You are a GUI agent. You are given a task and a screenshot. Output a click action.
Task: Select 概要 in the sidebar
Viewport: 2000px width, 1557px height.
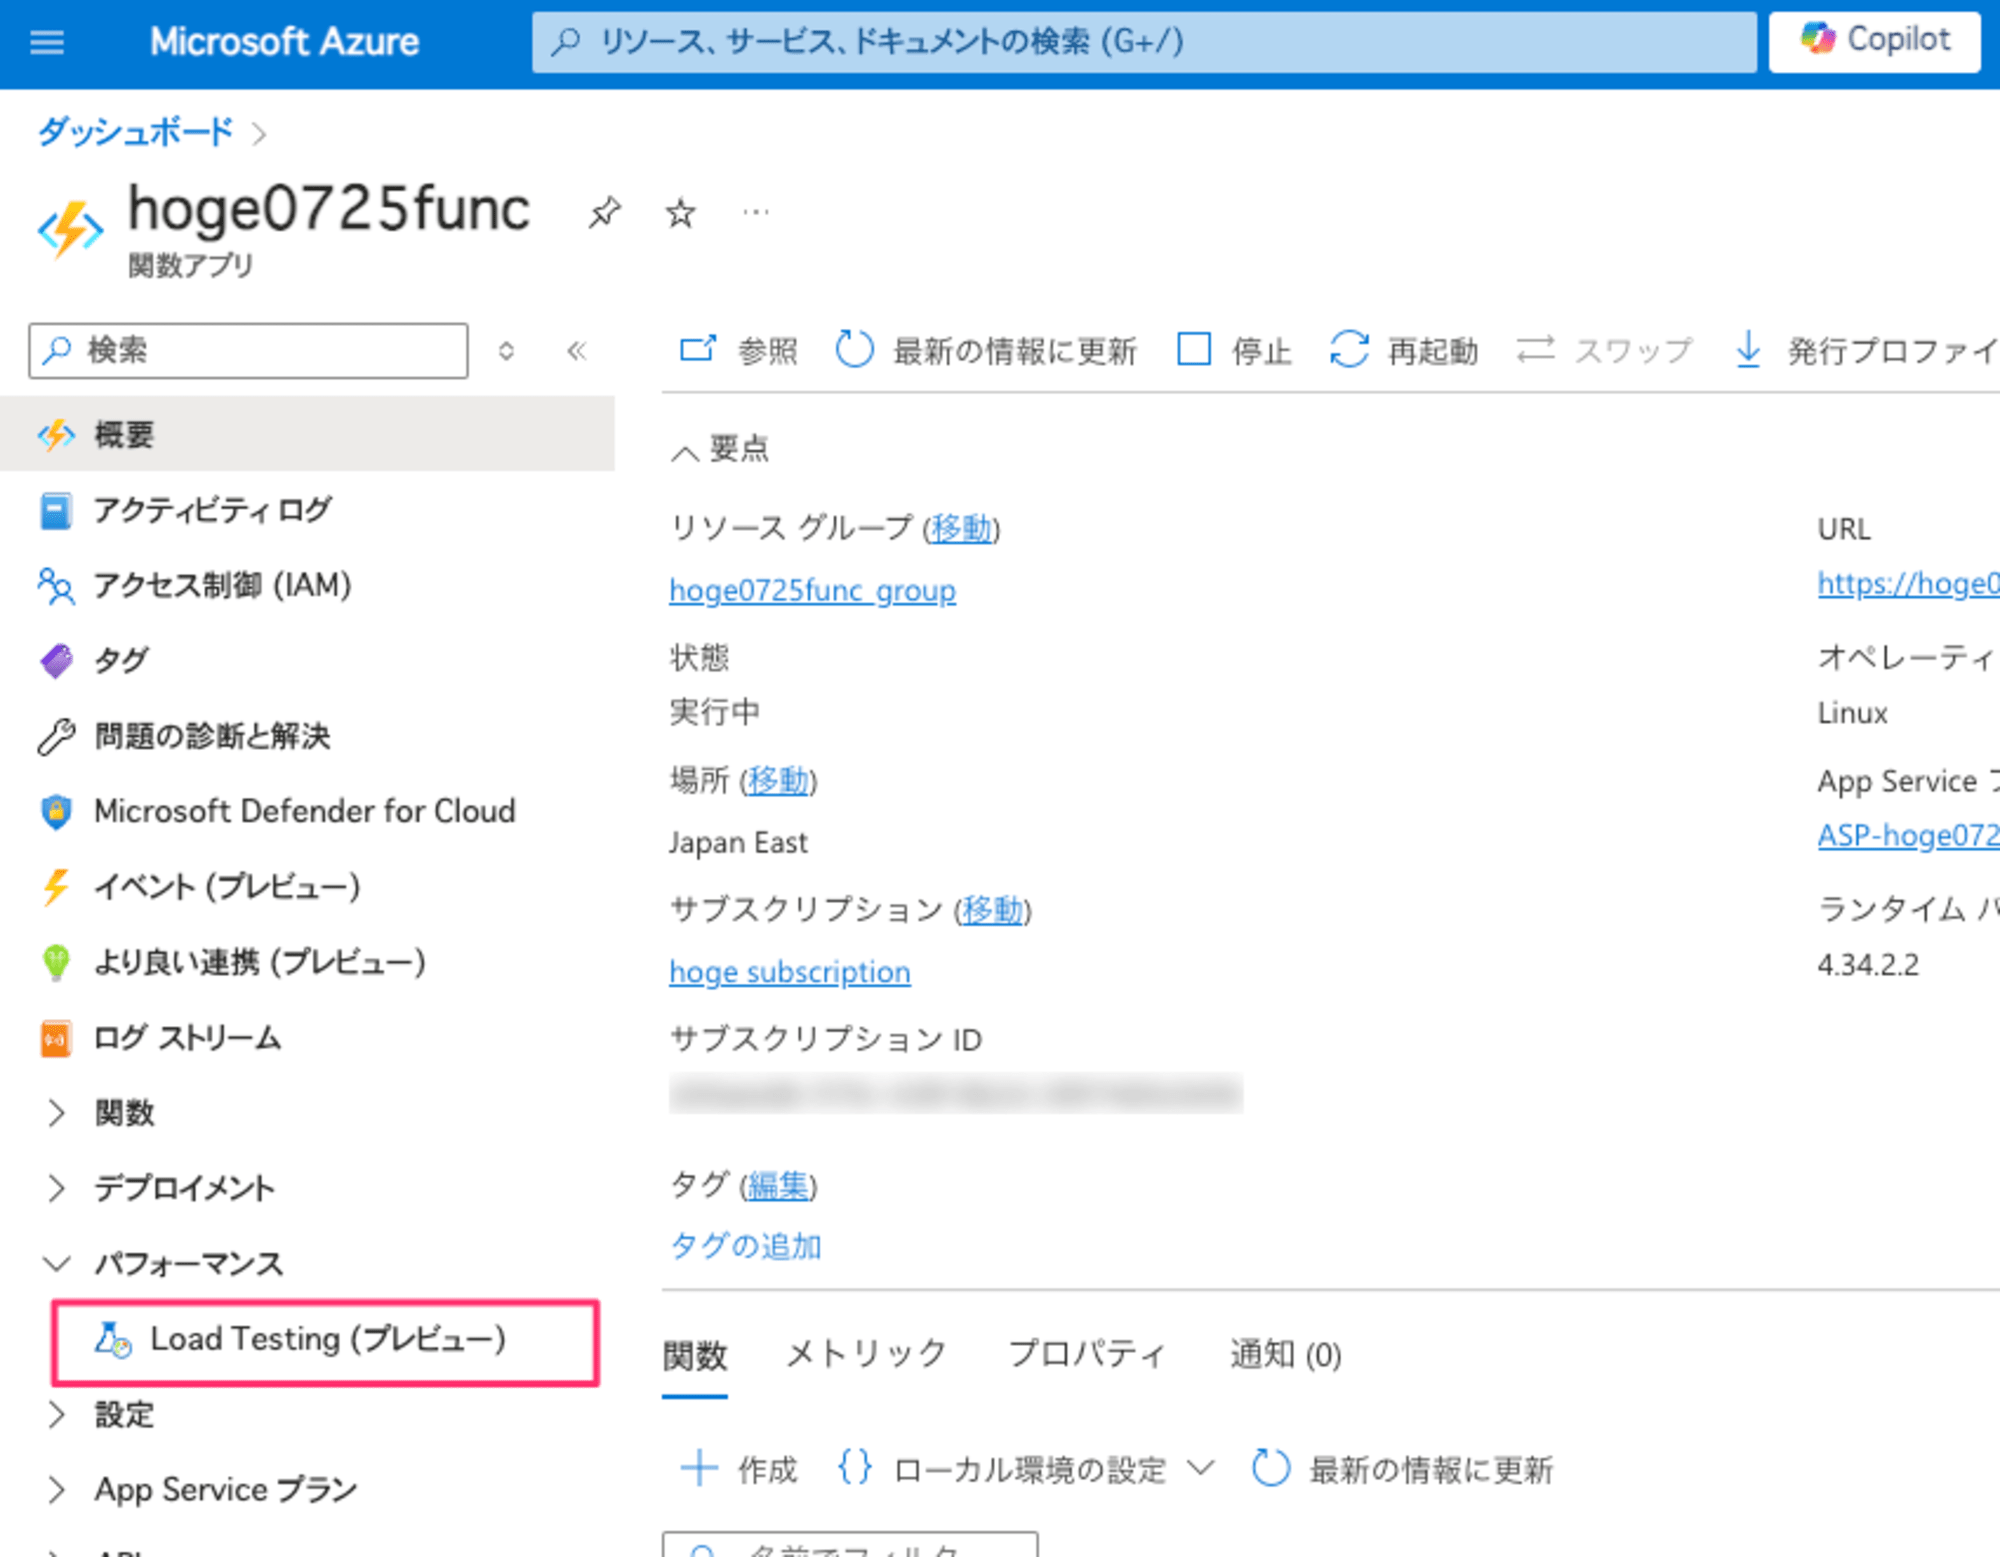[x=307, y=434]
